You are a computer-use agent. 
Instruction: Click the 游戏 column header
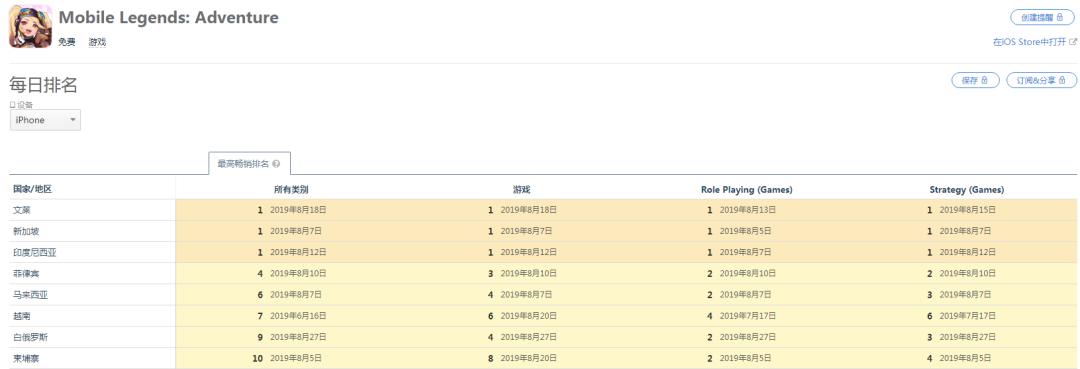click(x=521, y=189)
